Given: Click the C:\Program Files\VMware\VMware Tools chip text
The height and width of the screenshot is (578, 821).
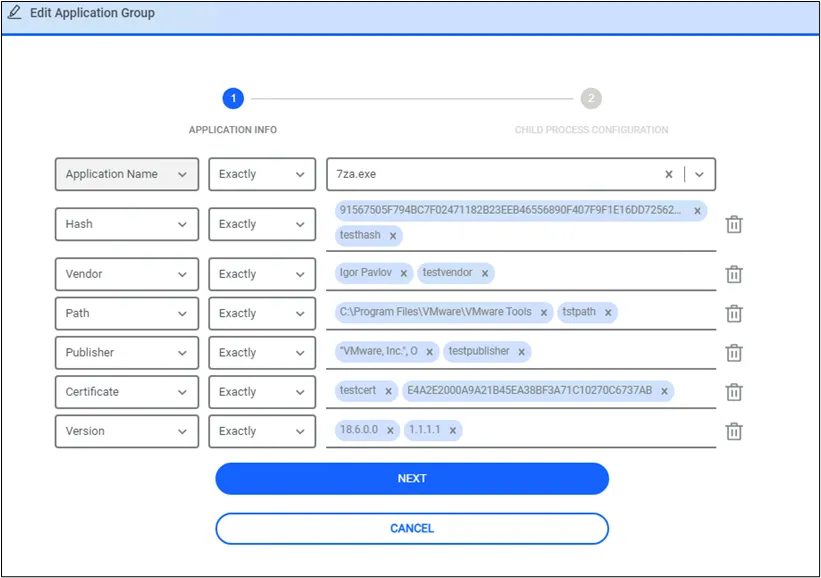Looking at the screenshot, I should pyautogui.click(x=436, y=312).
